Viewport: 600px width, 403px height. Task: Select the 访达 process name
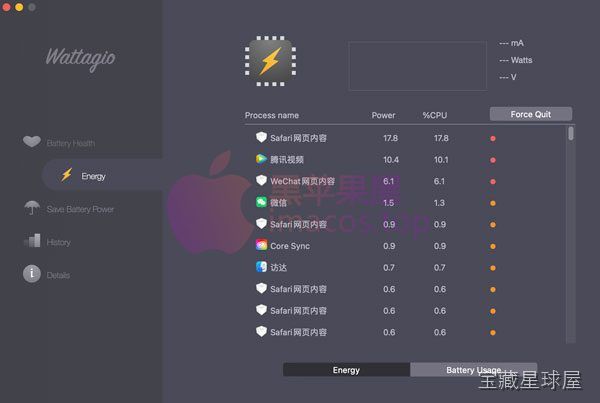point(278,268)
